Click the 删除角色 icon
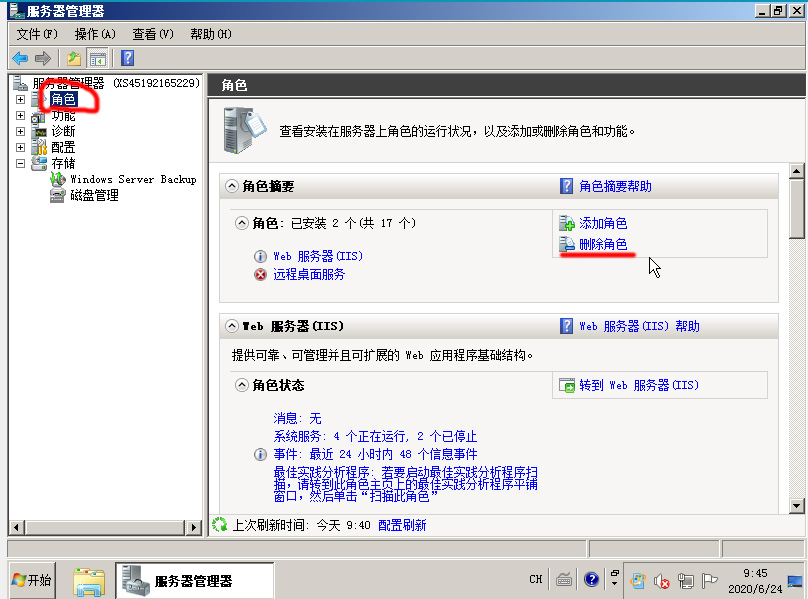The width and height of the screenshot is (808, 599). click(x=567, y=244)
